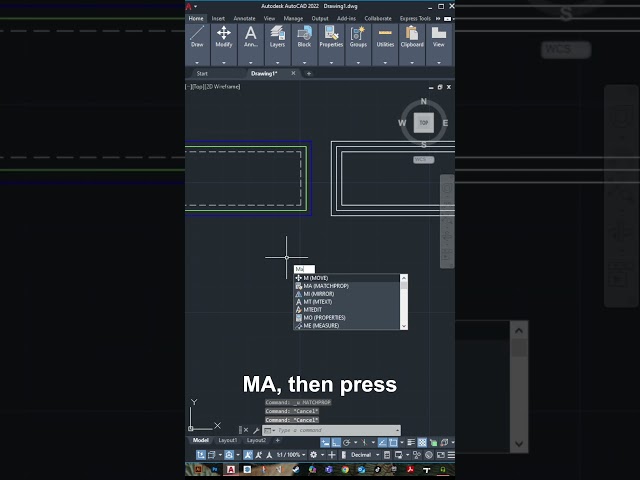Click the new drawing plus tab button
640x480 pixels.
pyautogui.click(x=309, y=73)
